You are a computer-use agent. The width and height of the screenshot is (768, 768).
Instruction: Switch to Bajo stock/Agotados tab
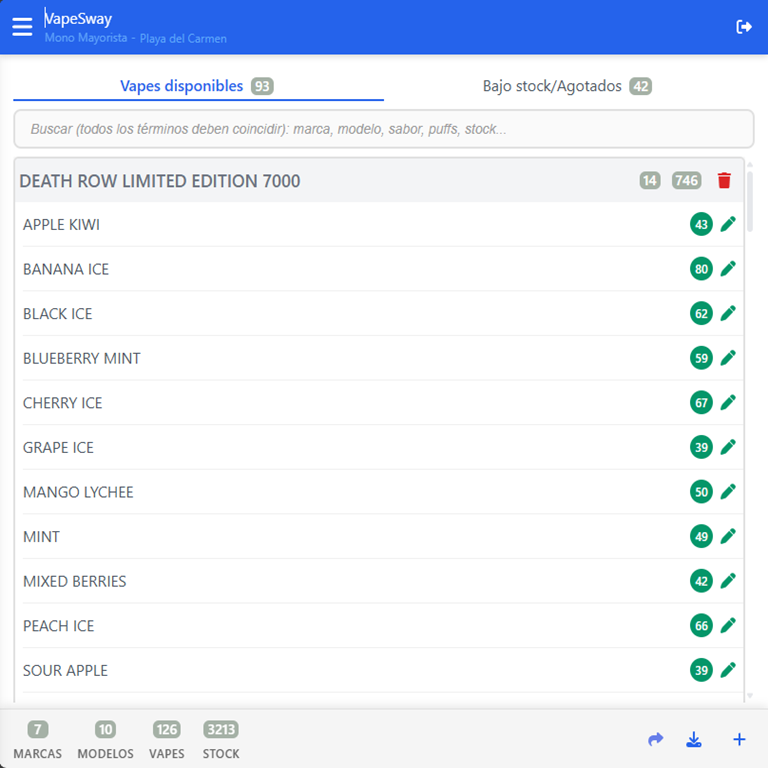coord(566,86)
